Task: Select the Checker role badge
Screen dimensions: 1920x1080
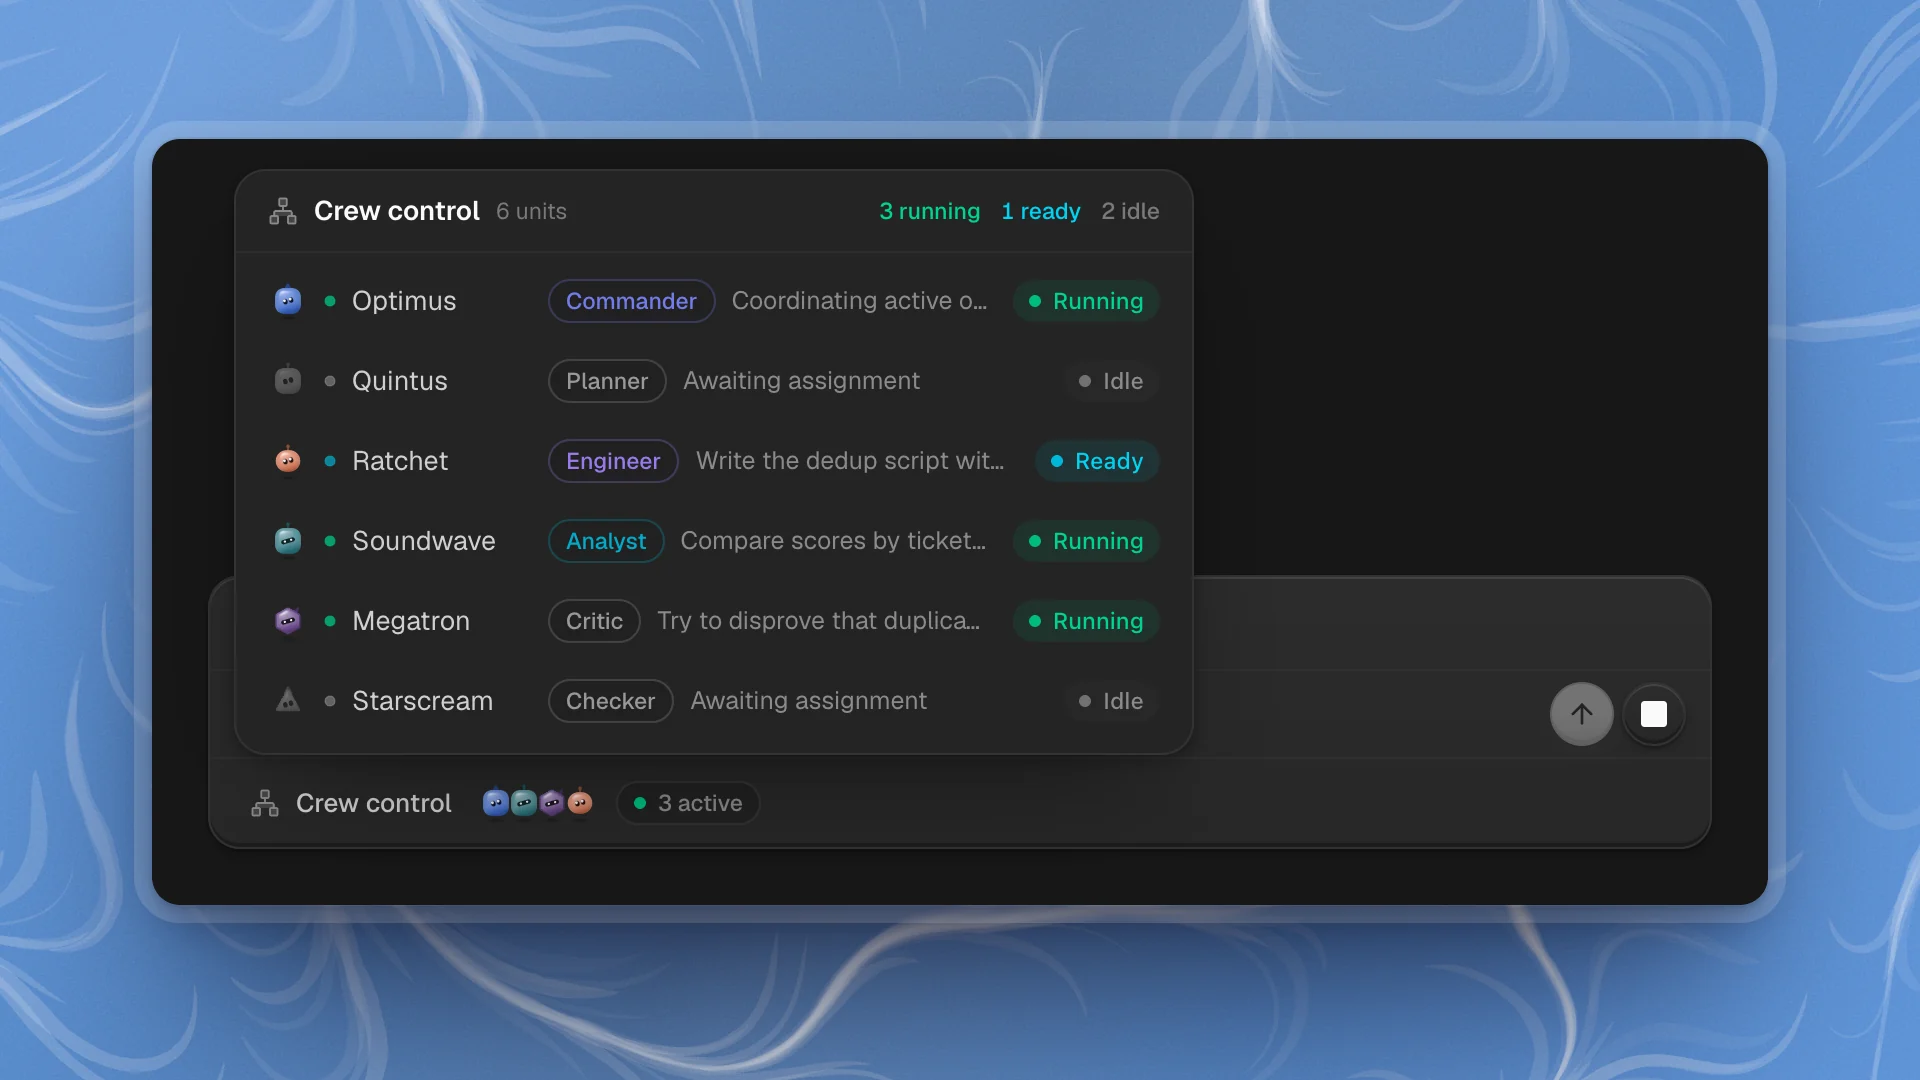Action: (610, 701)
